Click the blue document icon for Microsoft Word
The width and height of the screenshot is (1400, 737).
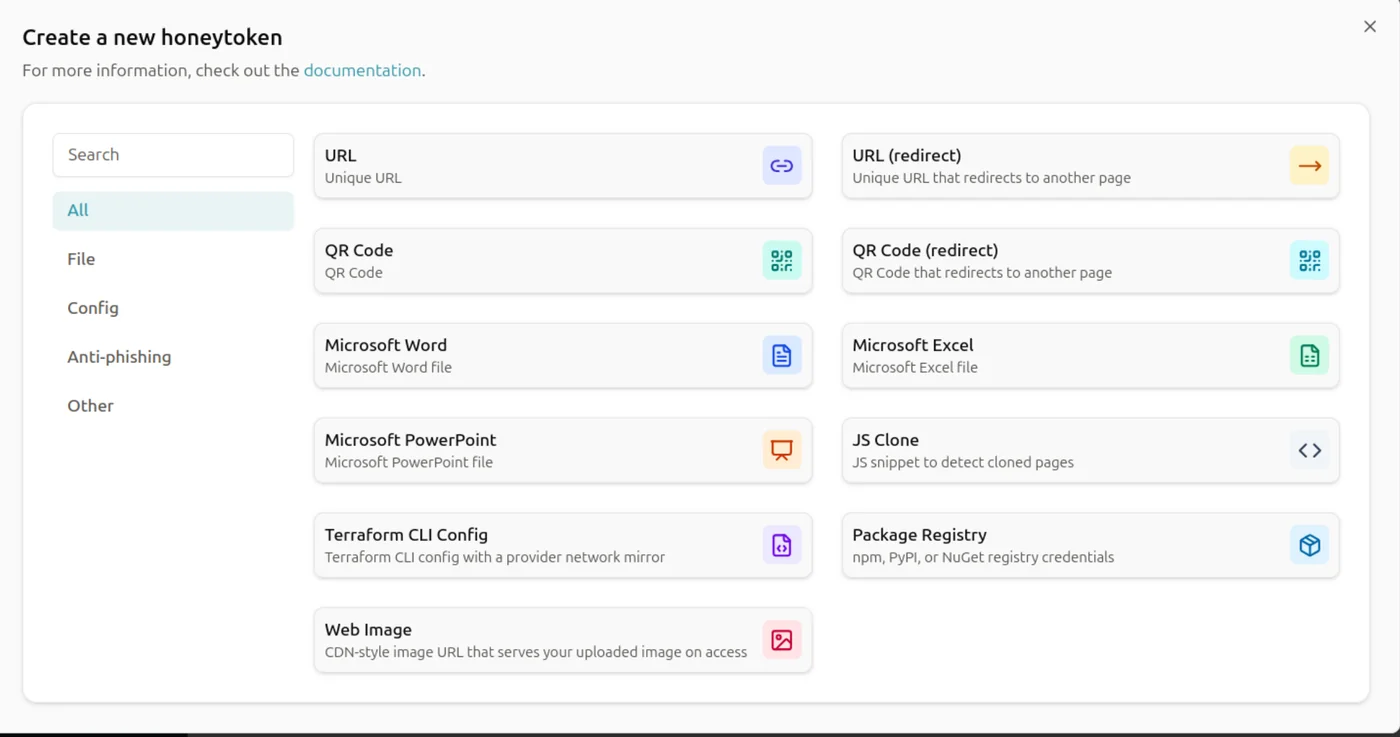782,355
